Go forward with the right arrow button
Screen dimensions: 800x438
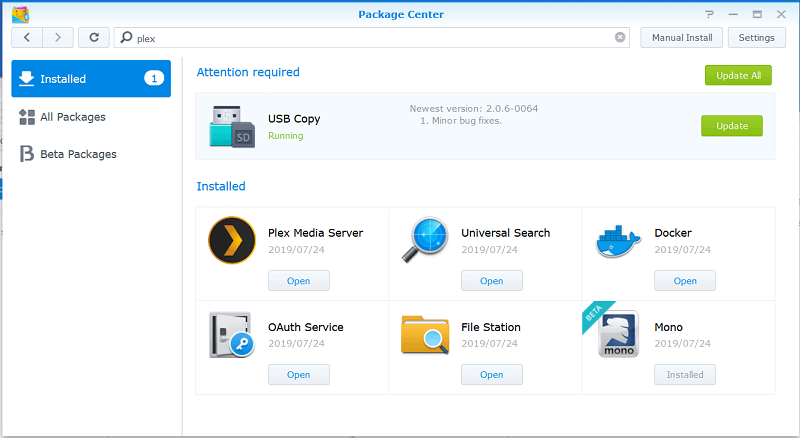[58, 37]
